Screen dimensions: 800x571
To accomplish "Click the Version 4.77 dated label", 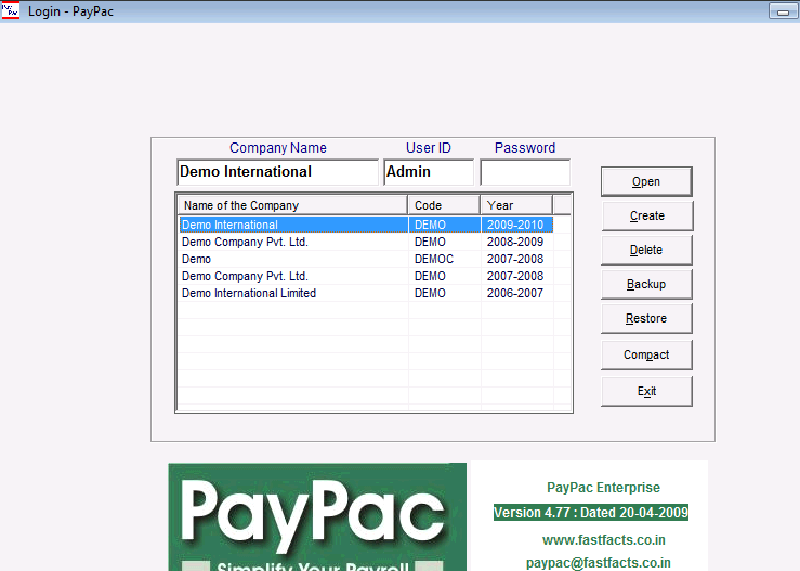I will click(591, 512).
